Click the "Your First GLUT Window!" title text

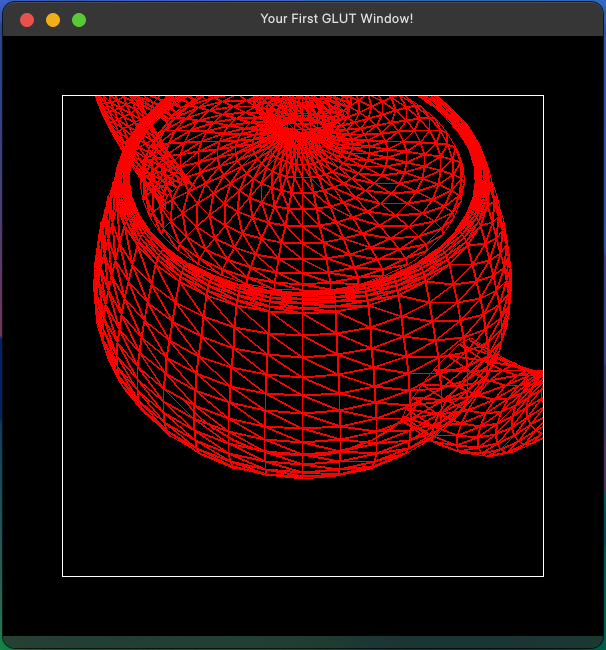pos(336,20)
